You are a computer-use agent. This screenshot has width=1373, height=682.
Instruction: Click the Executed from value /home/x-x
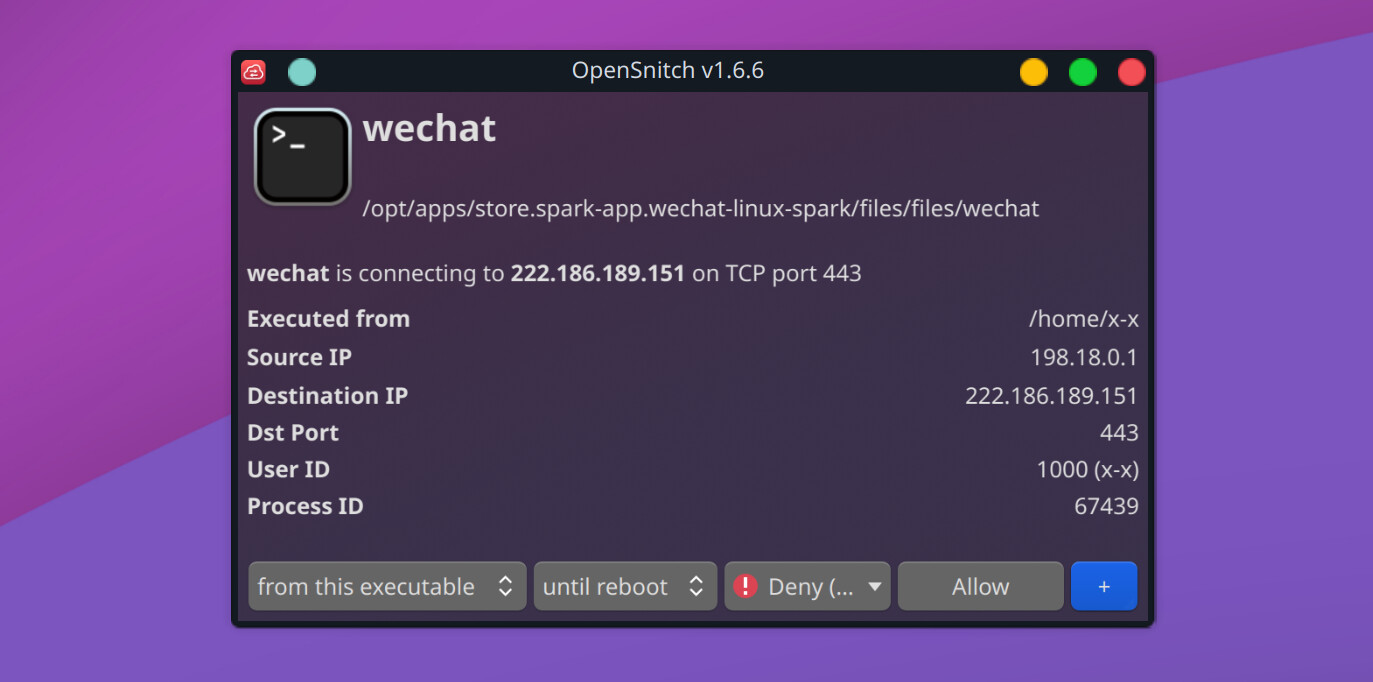point(1084,320)
